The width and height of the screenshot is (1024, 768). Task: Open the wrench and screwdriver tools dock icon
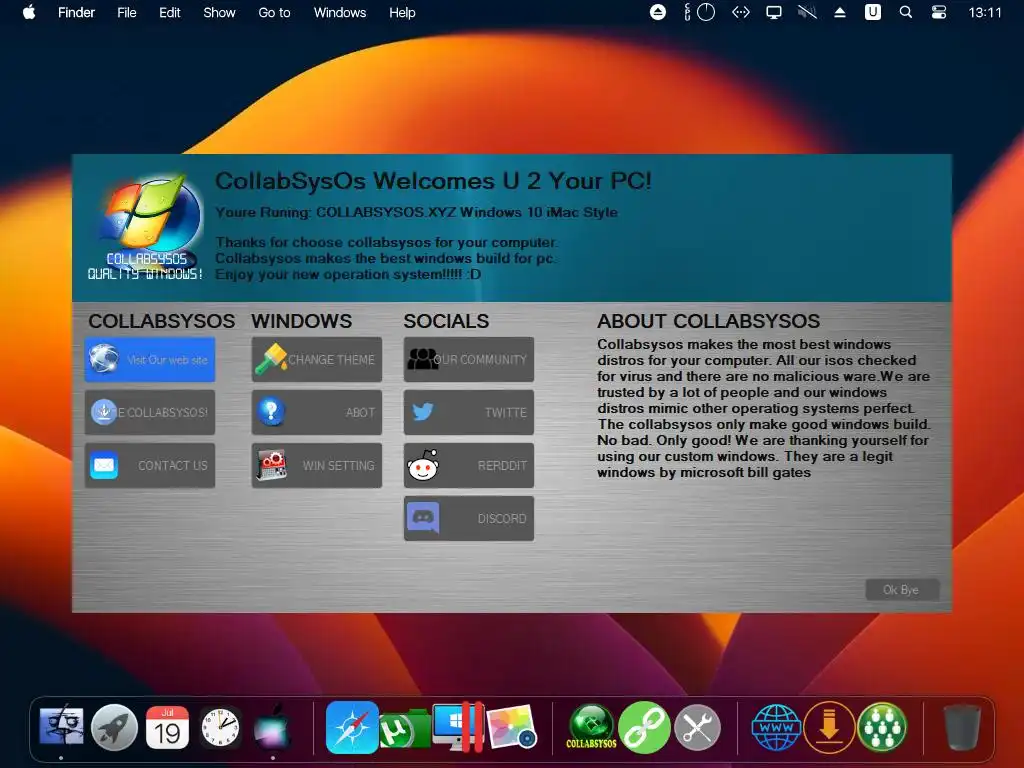pyautogui.click(x=697, y=727)
